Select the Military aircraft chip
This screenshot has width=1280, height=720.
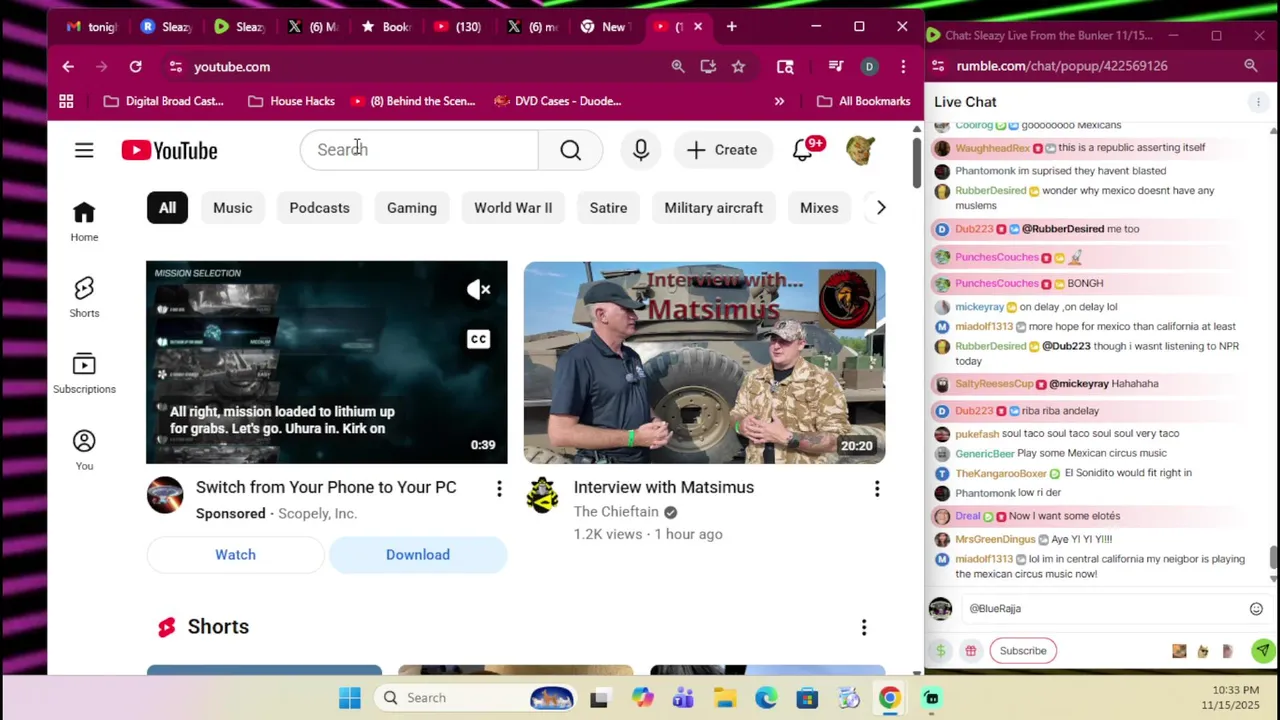point(714,208)
